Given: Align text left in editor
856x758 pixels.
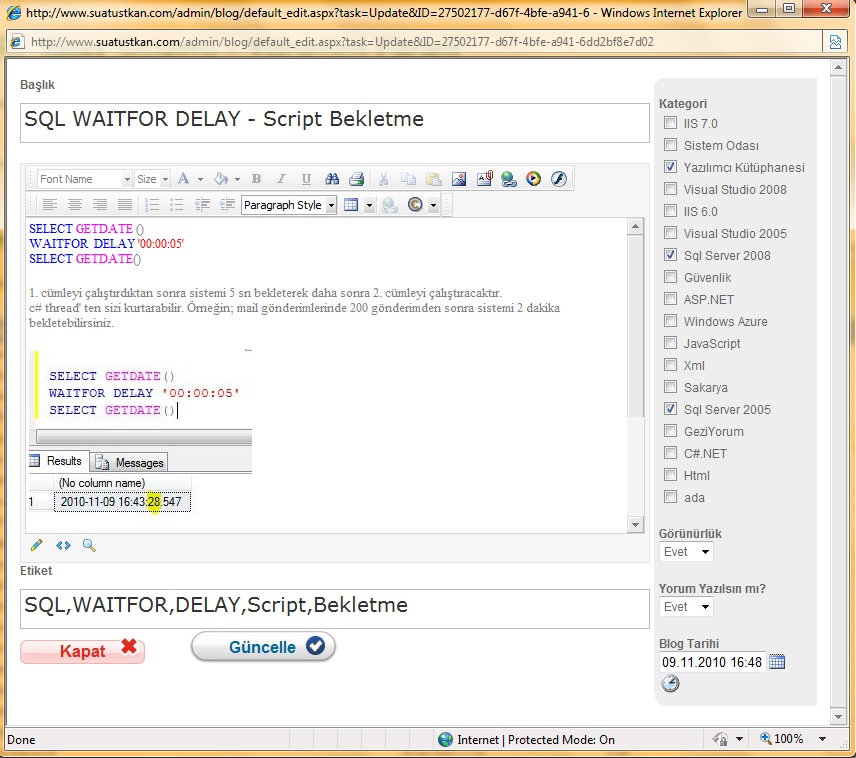Looking at the screenshot, I should click(x=50, y=205).
